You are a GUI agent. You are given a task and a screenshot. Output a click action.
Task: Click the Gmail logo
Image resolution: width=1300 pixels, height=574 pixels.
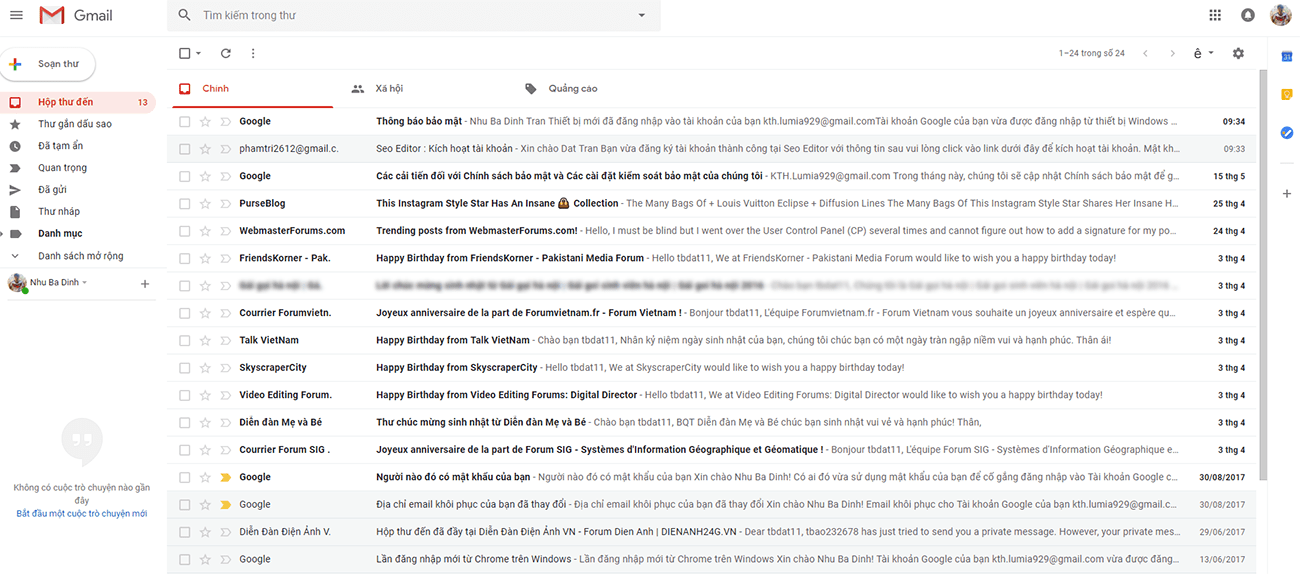(x=76, y=16)
